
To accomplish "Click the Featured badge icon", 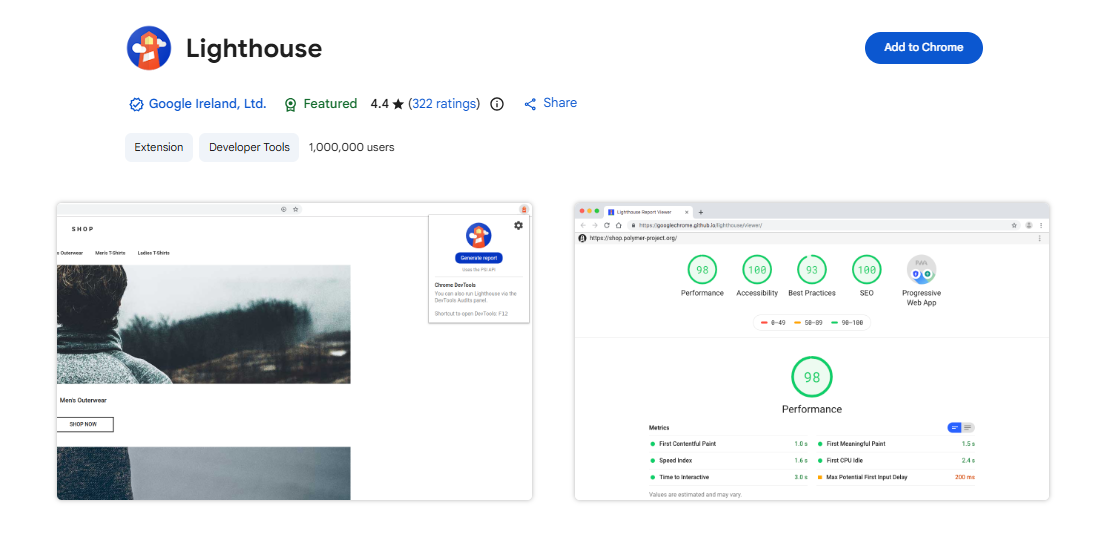I will 290,104.
